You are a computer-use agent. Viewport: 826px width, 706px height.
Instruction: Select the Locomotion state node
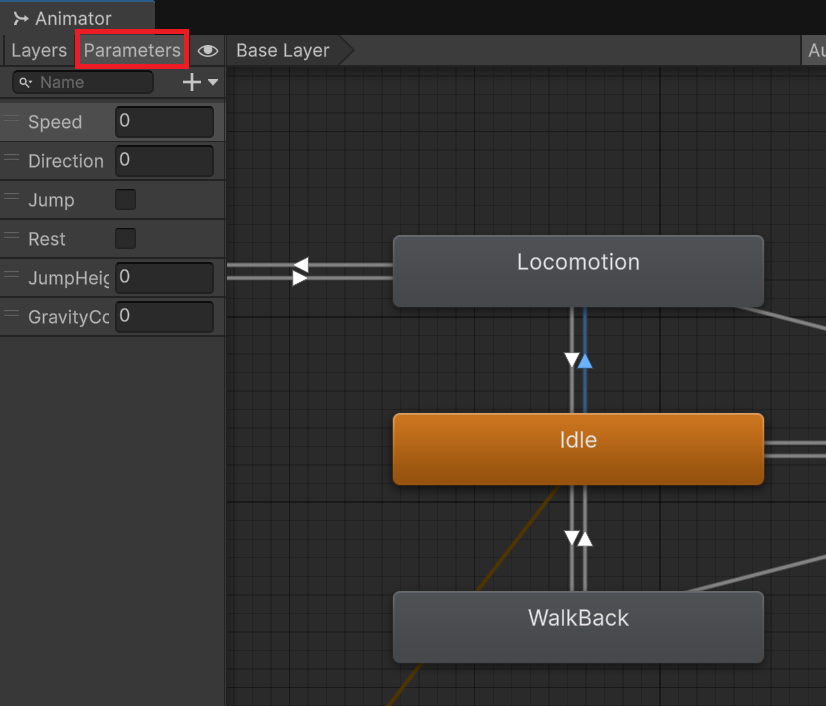pos(578,271)
